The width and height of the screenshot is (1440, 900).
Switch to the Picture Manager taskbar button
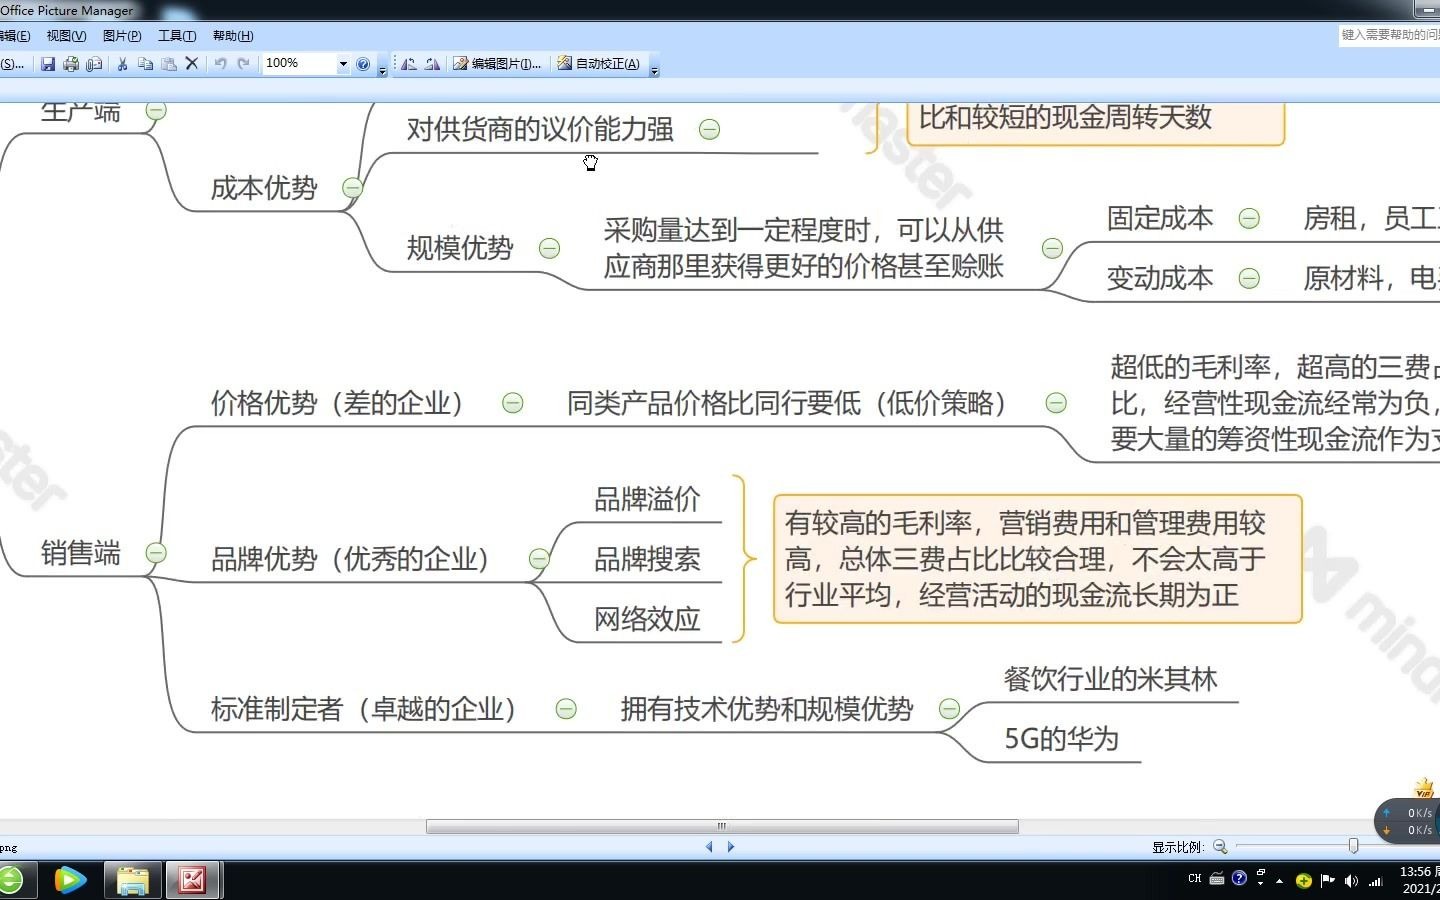click(x=192, y=880)
